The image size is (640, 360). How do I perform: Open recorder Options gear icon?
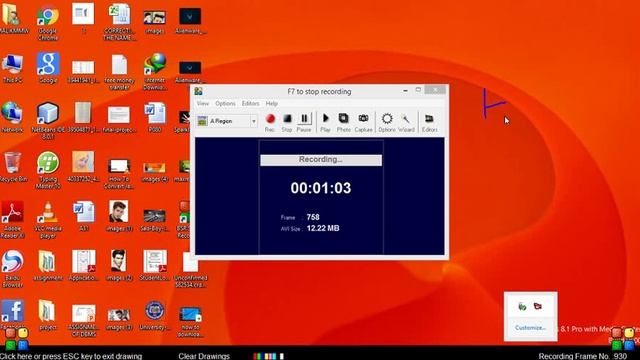click(387, 122)
